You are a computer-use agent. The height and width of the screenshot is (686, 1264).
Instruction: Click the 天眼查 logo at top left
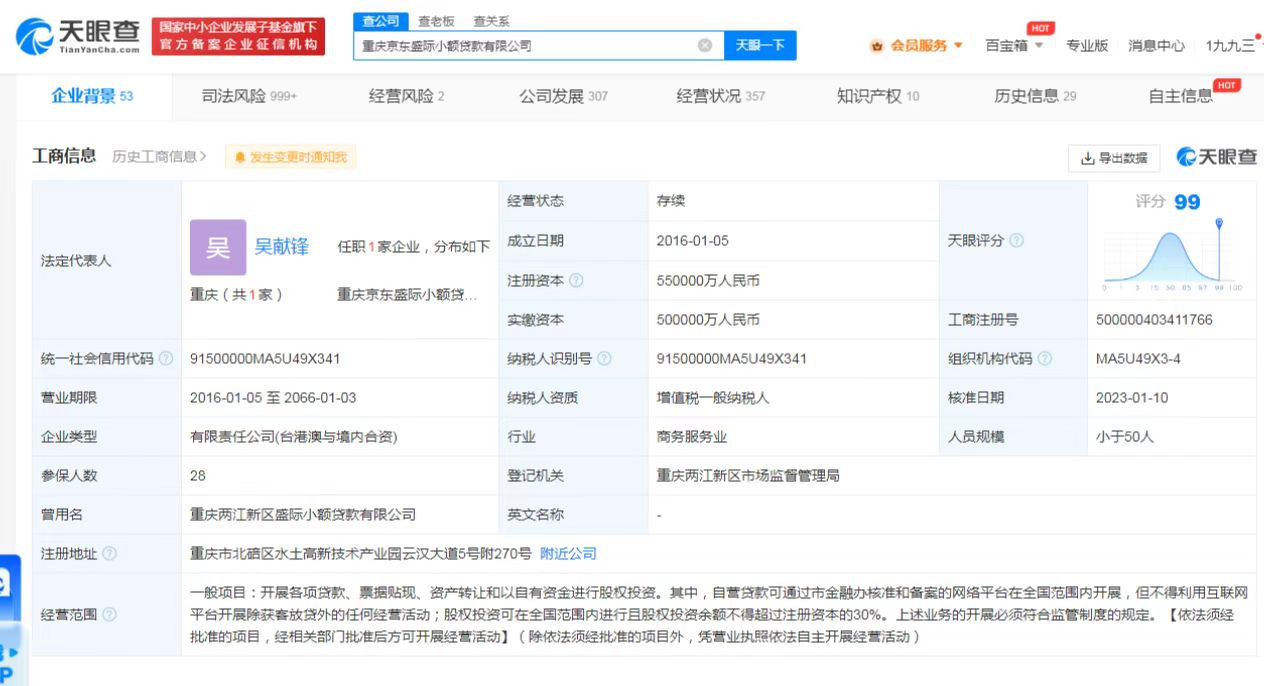pyautogui.click(x=78, y=37)
